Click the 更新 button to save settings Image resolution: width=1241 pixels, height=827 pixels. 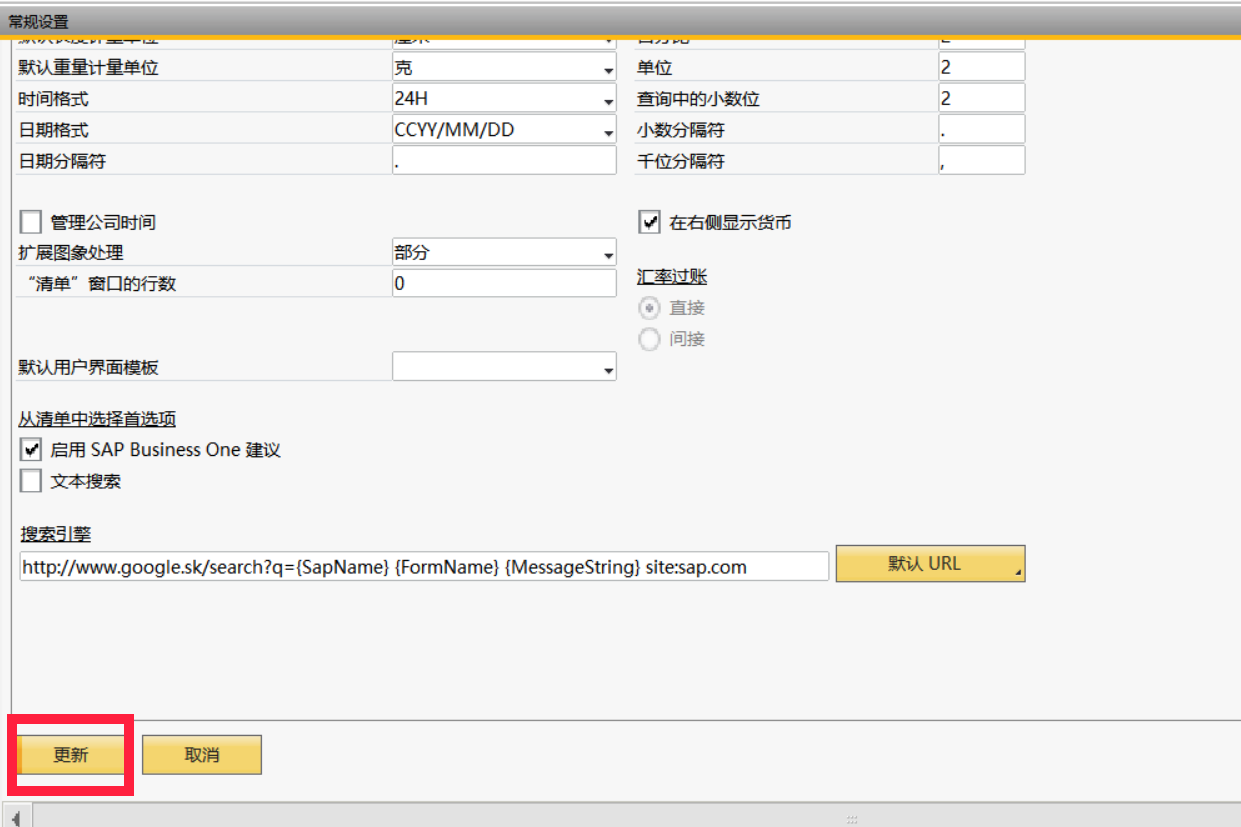(70, 755)
